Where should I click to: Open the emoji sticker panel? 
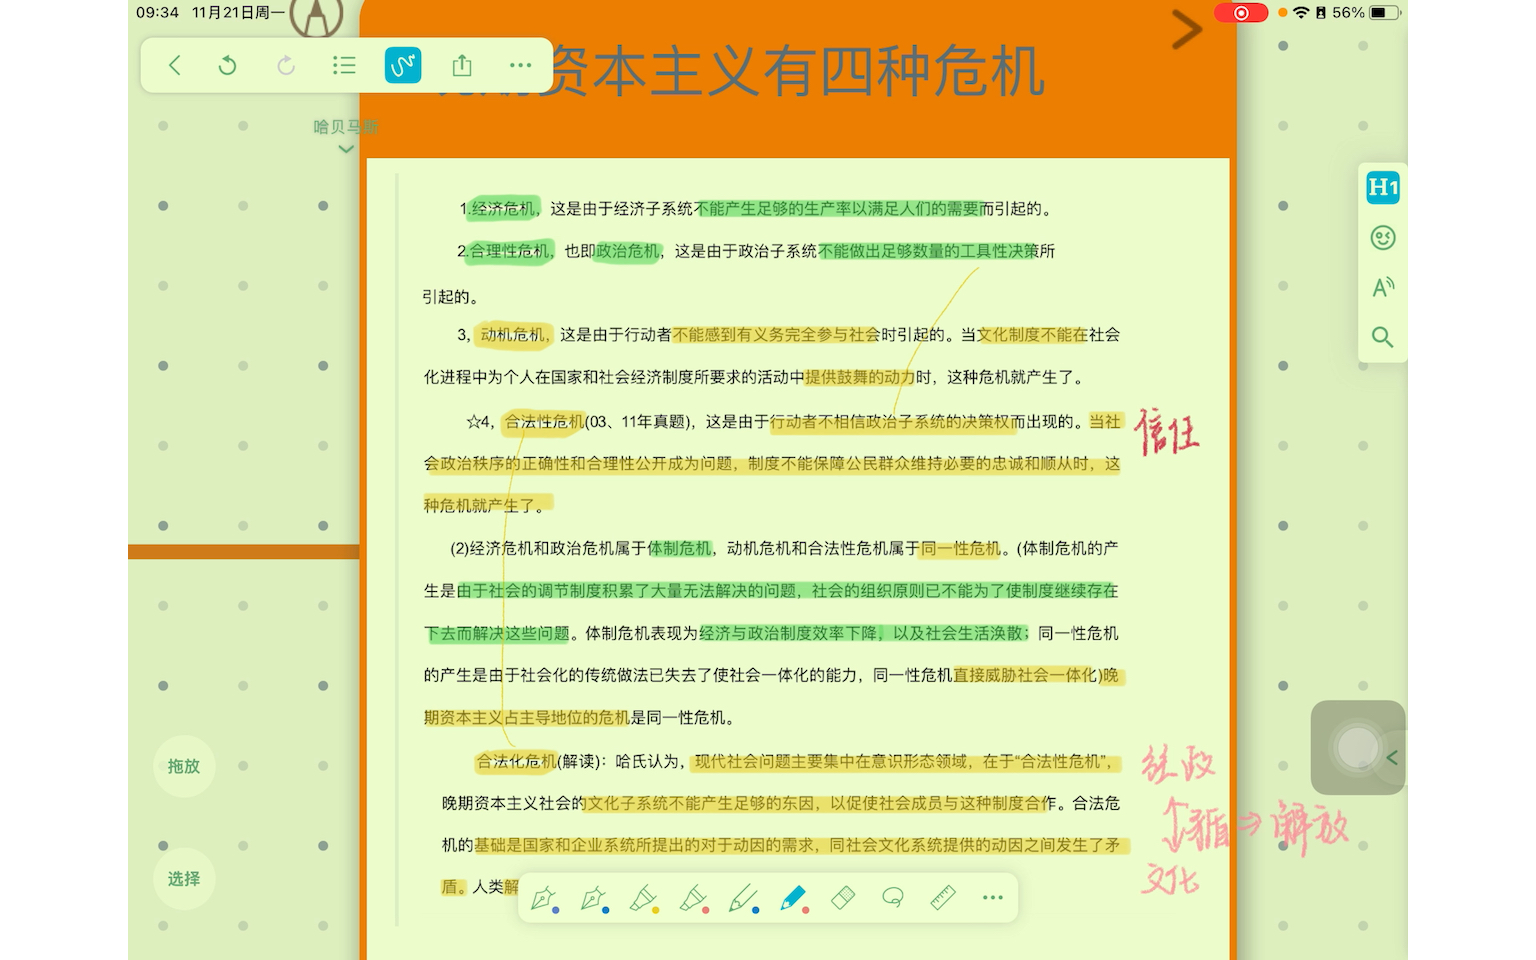coord(1383,238)
